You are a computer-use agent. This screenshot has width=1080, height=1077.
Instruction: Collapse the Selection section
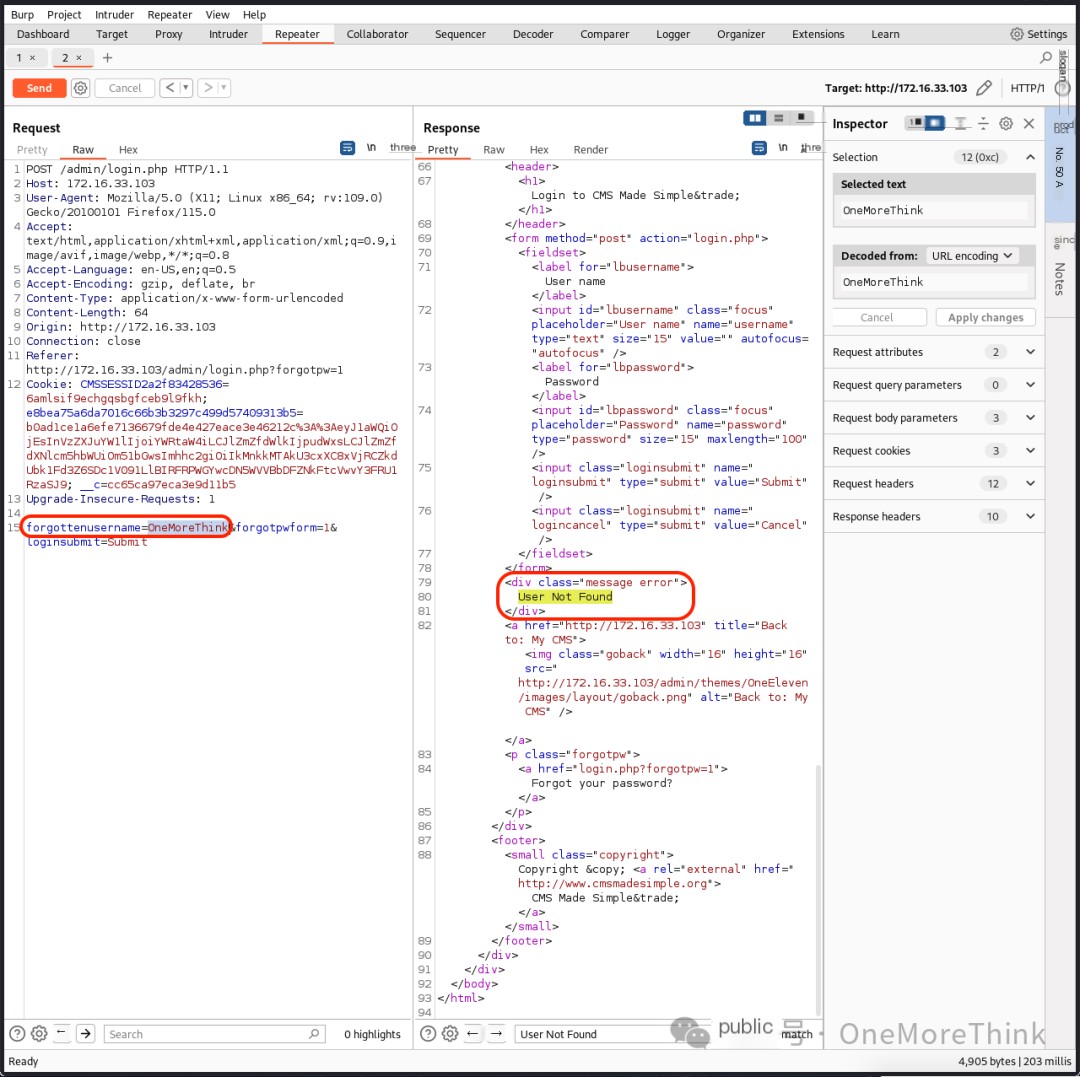(x=1030, y=157)
